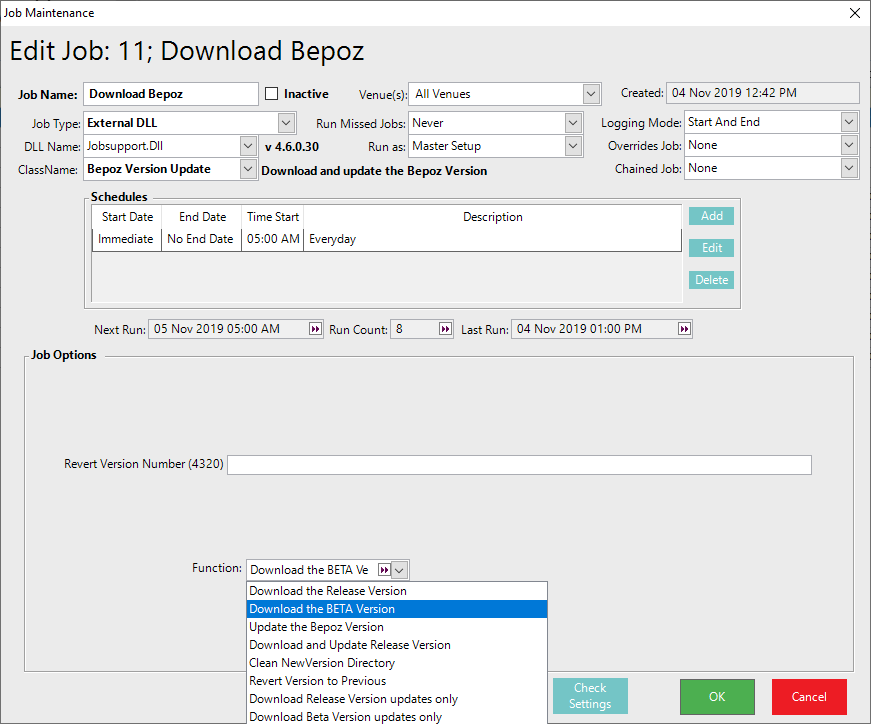This screenshot has height=724, width=871.
Task: Open the Overrides Job dropdown
Action: click(849, 145)
